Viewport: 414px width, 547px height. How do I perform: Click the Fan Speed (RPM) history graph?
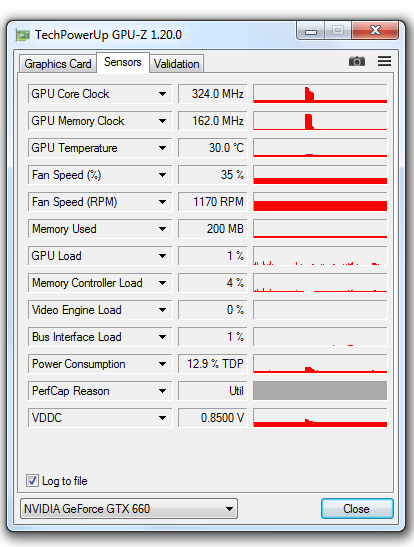pos(320,202)
